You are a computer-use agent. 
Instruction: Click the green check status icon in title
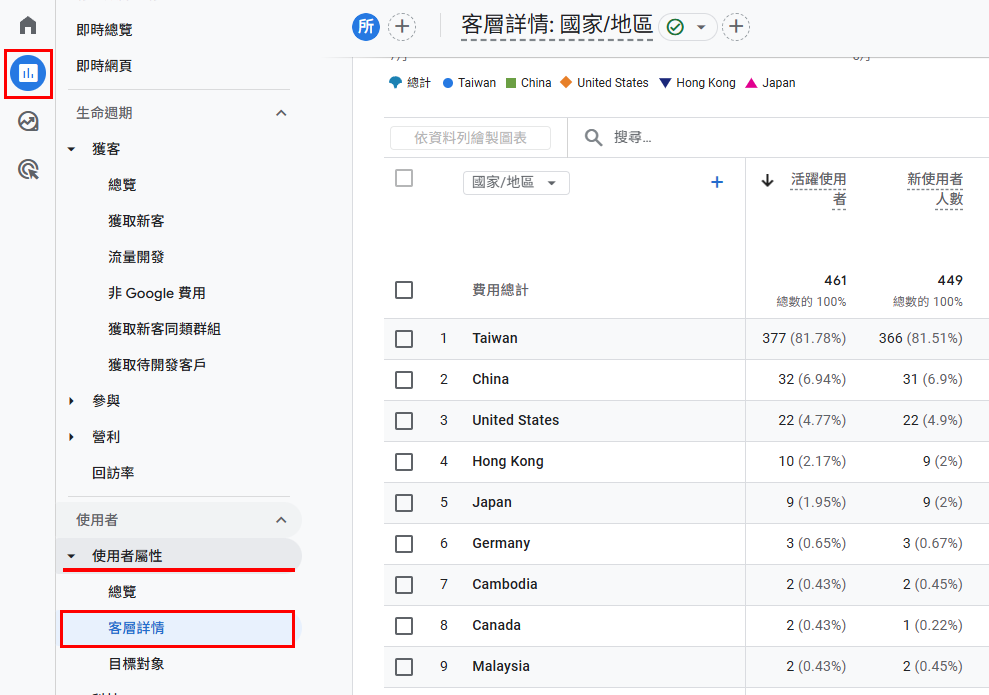tap(675, 27)
